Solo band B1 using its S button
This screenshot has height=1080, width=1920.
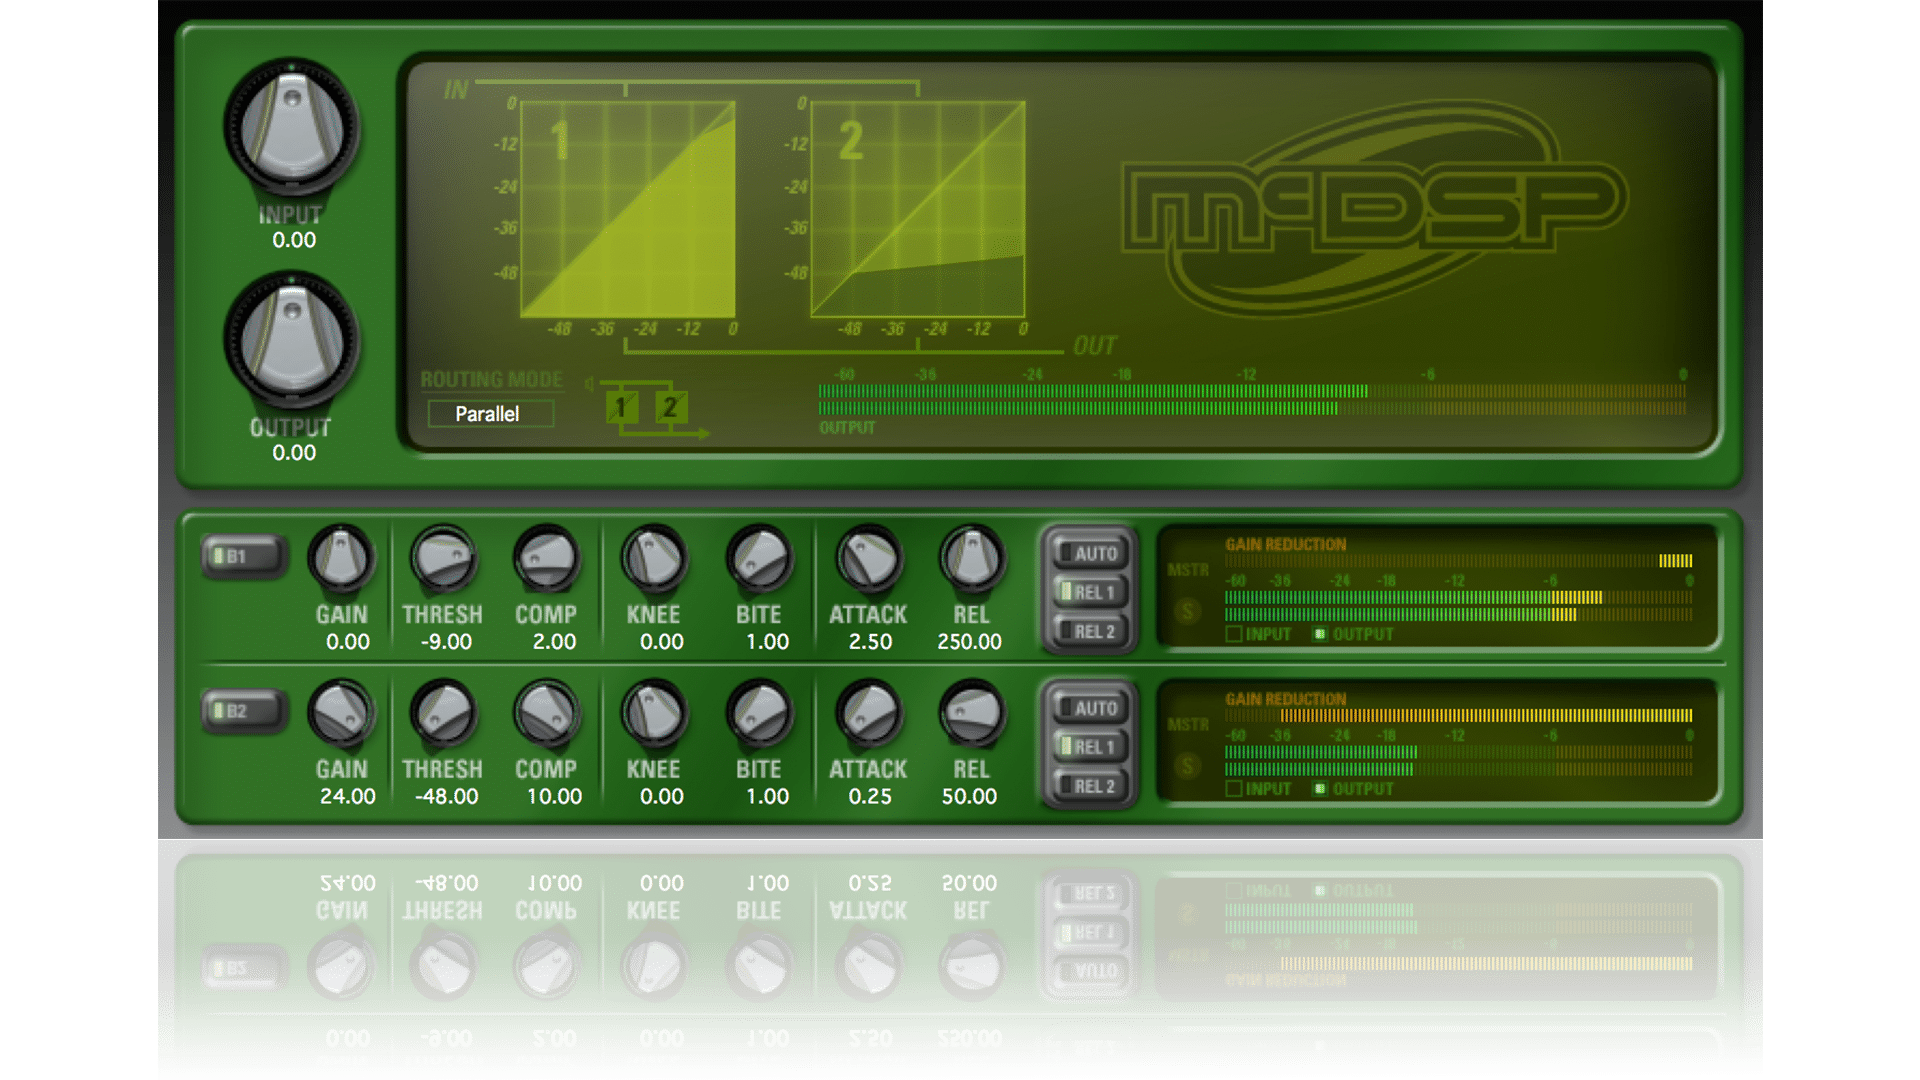tap(1188, 610)
